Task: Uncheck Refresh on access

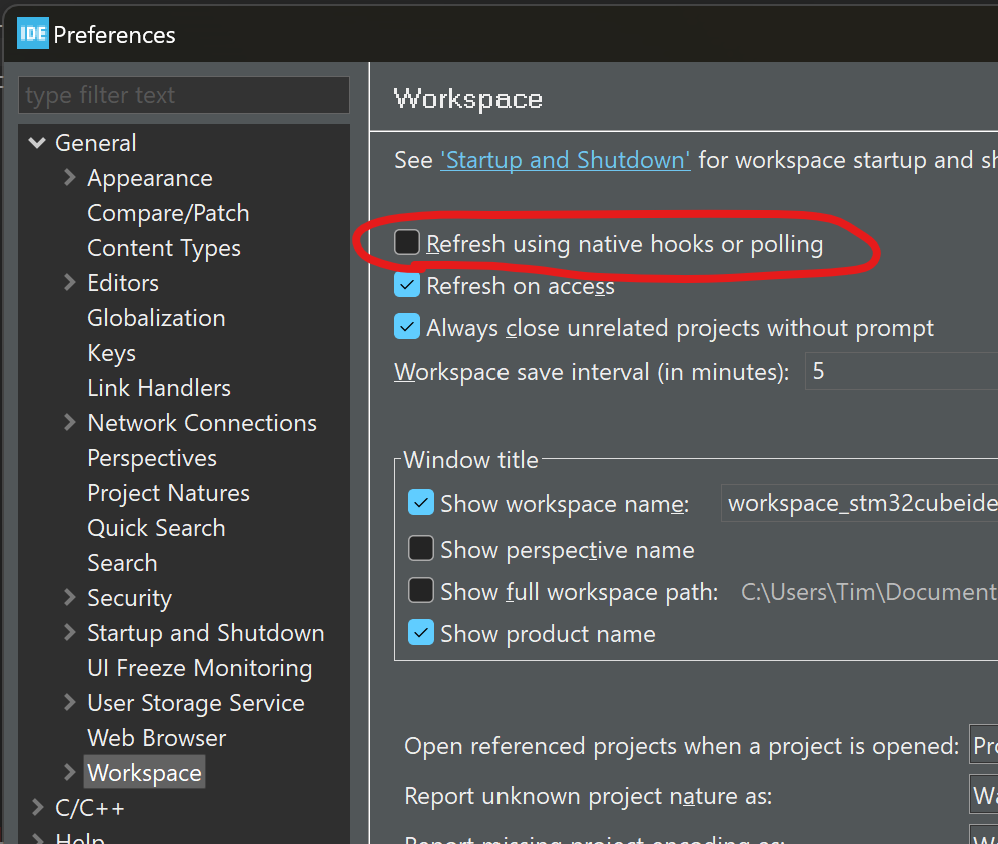Action: 407,286
